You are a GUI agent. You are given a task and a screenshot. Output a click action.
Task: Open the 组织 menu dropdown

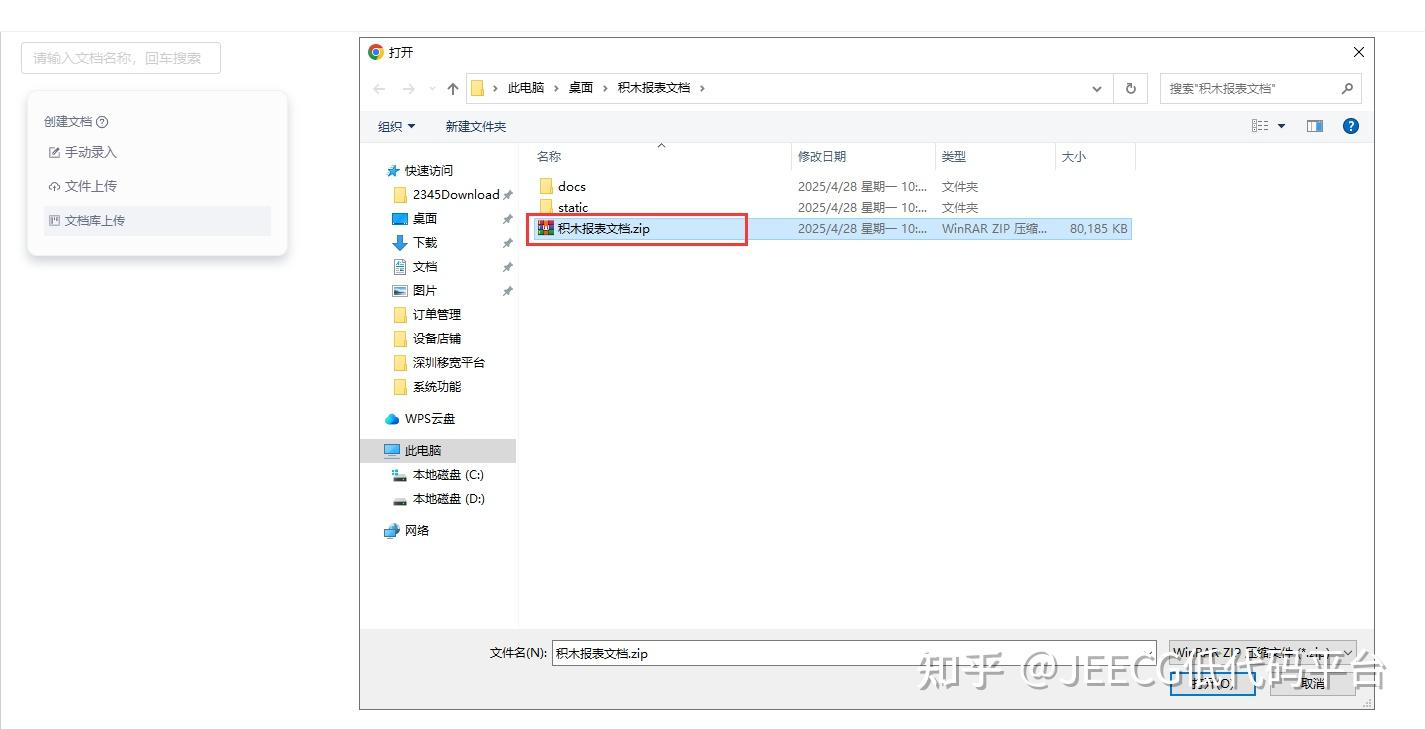click(396, 126)
